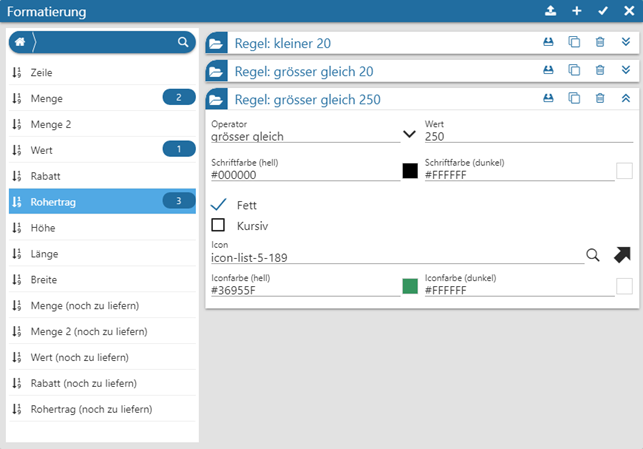The image size is (643, 449).
Task: Expand the rule 'grösser gleich 20'
Action: coord(626,70)
